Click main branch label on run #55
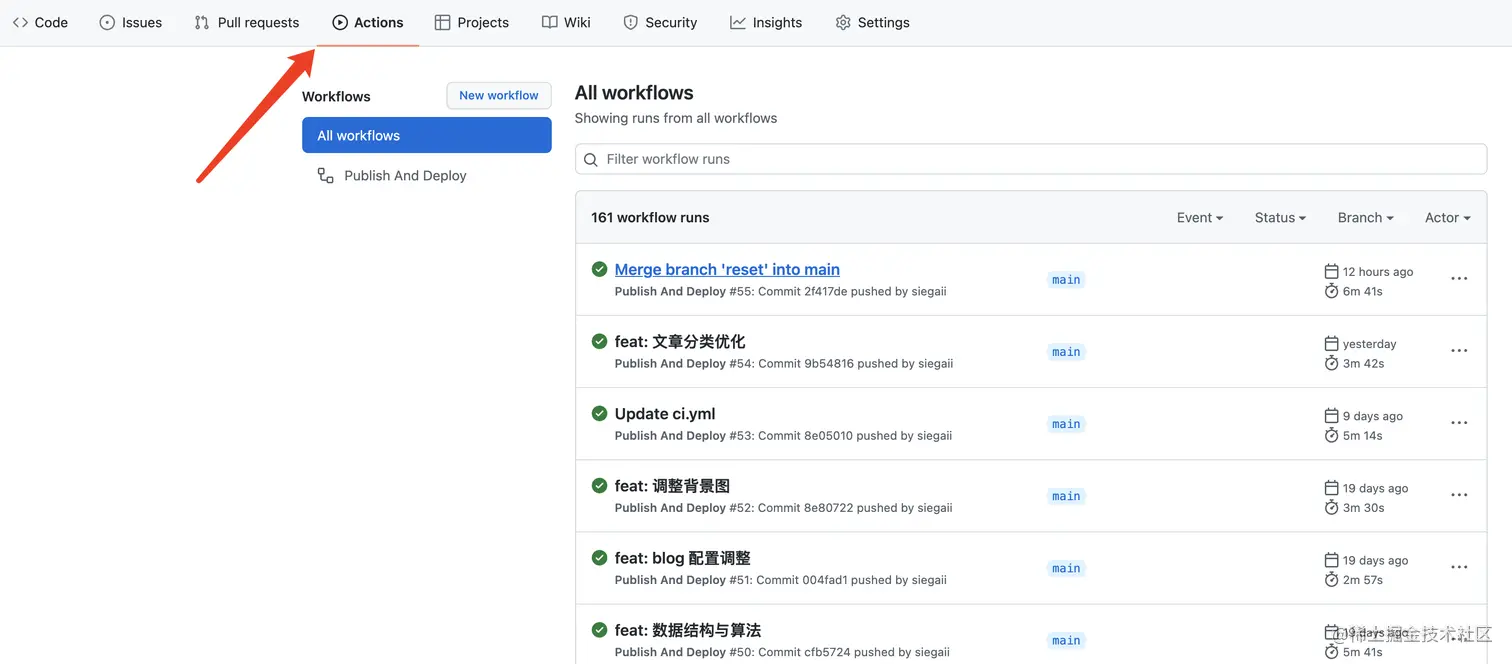Viewport: 1512px width, 664px height. coord(1066,279)
